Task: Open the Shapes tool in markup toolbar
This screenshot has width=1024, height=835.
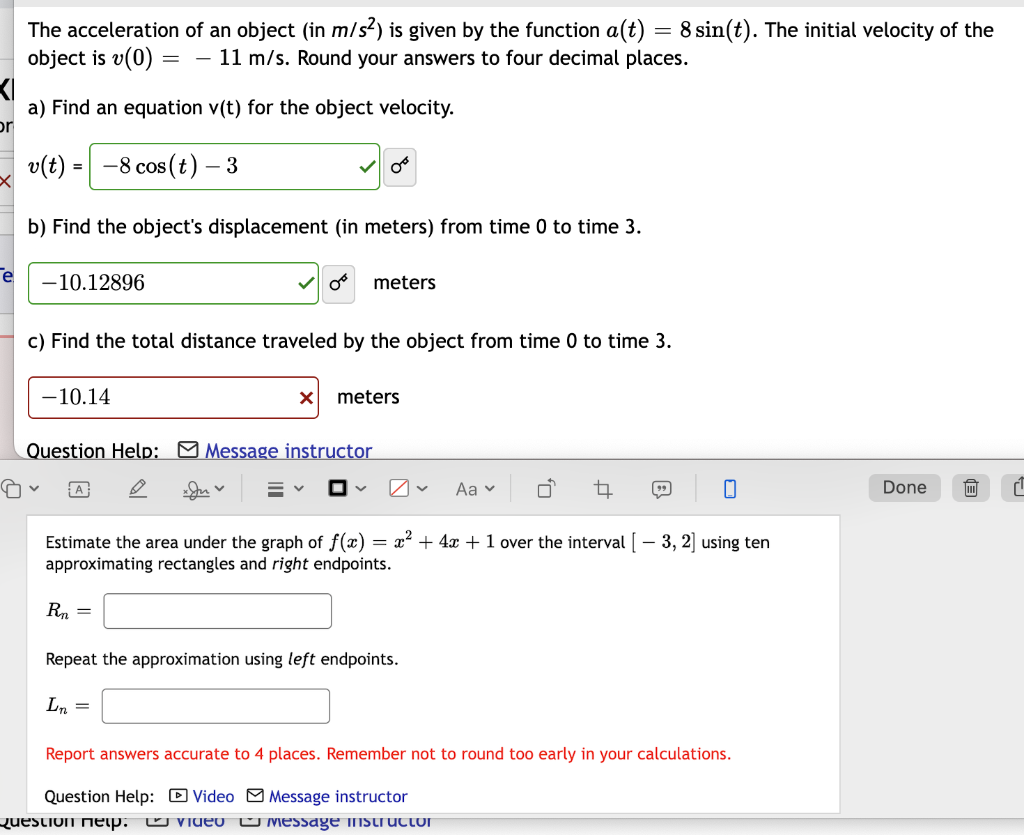Action: tap(10, 488)
